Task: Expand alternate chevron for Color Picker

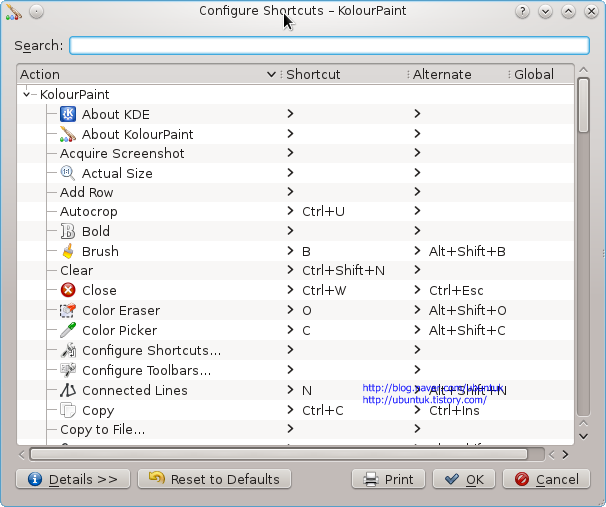Action: (417, 330)
